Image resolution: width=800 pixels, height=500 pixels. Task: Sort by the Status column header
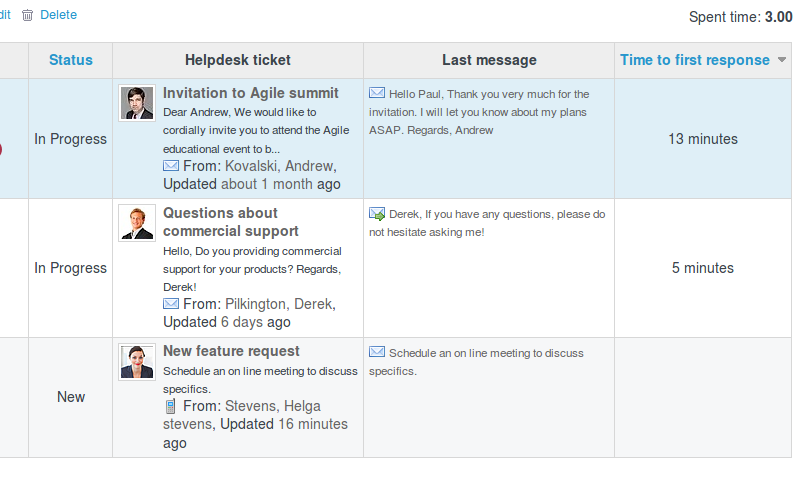(x=71, y=60)
